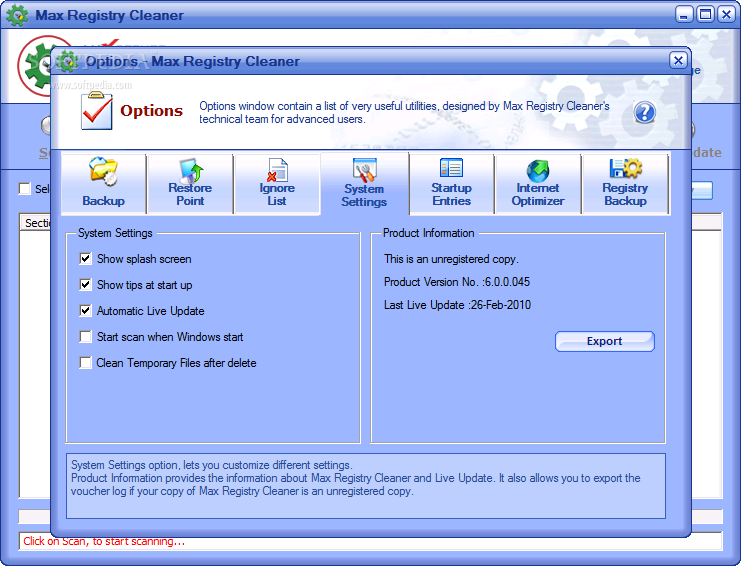Click the System Settings tools icon
Image resolution: width=741 pixels, height=566 pixels.
click(x=364, y=170)
